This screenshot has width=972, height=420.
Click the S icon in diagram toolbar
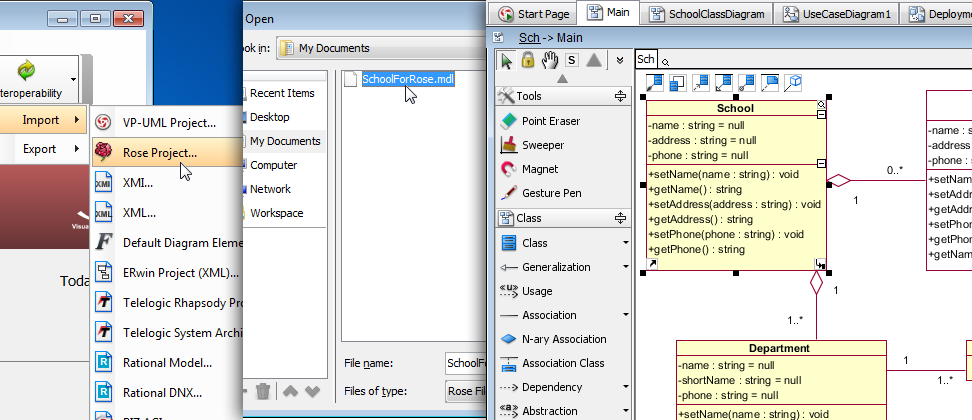tap(572, 60)
